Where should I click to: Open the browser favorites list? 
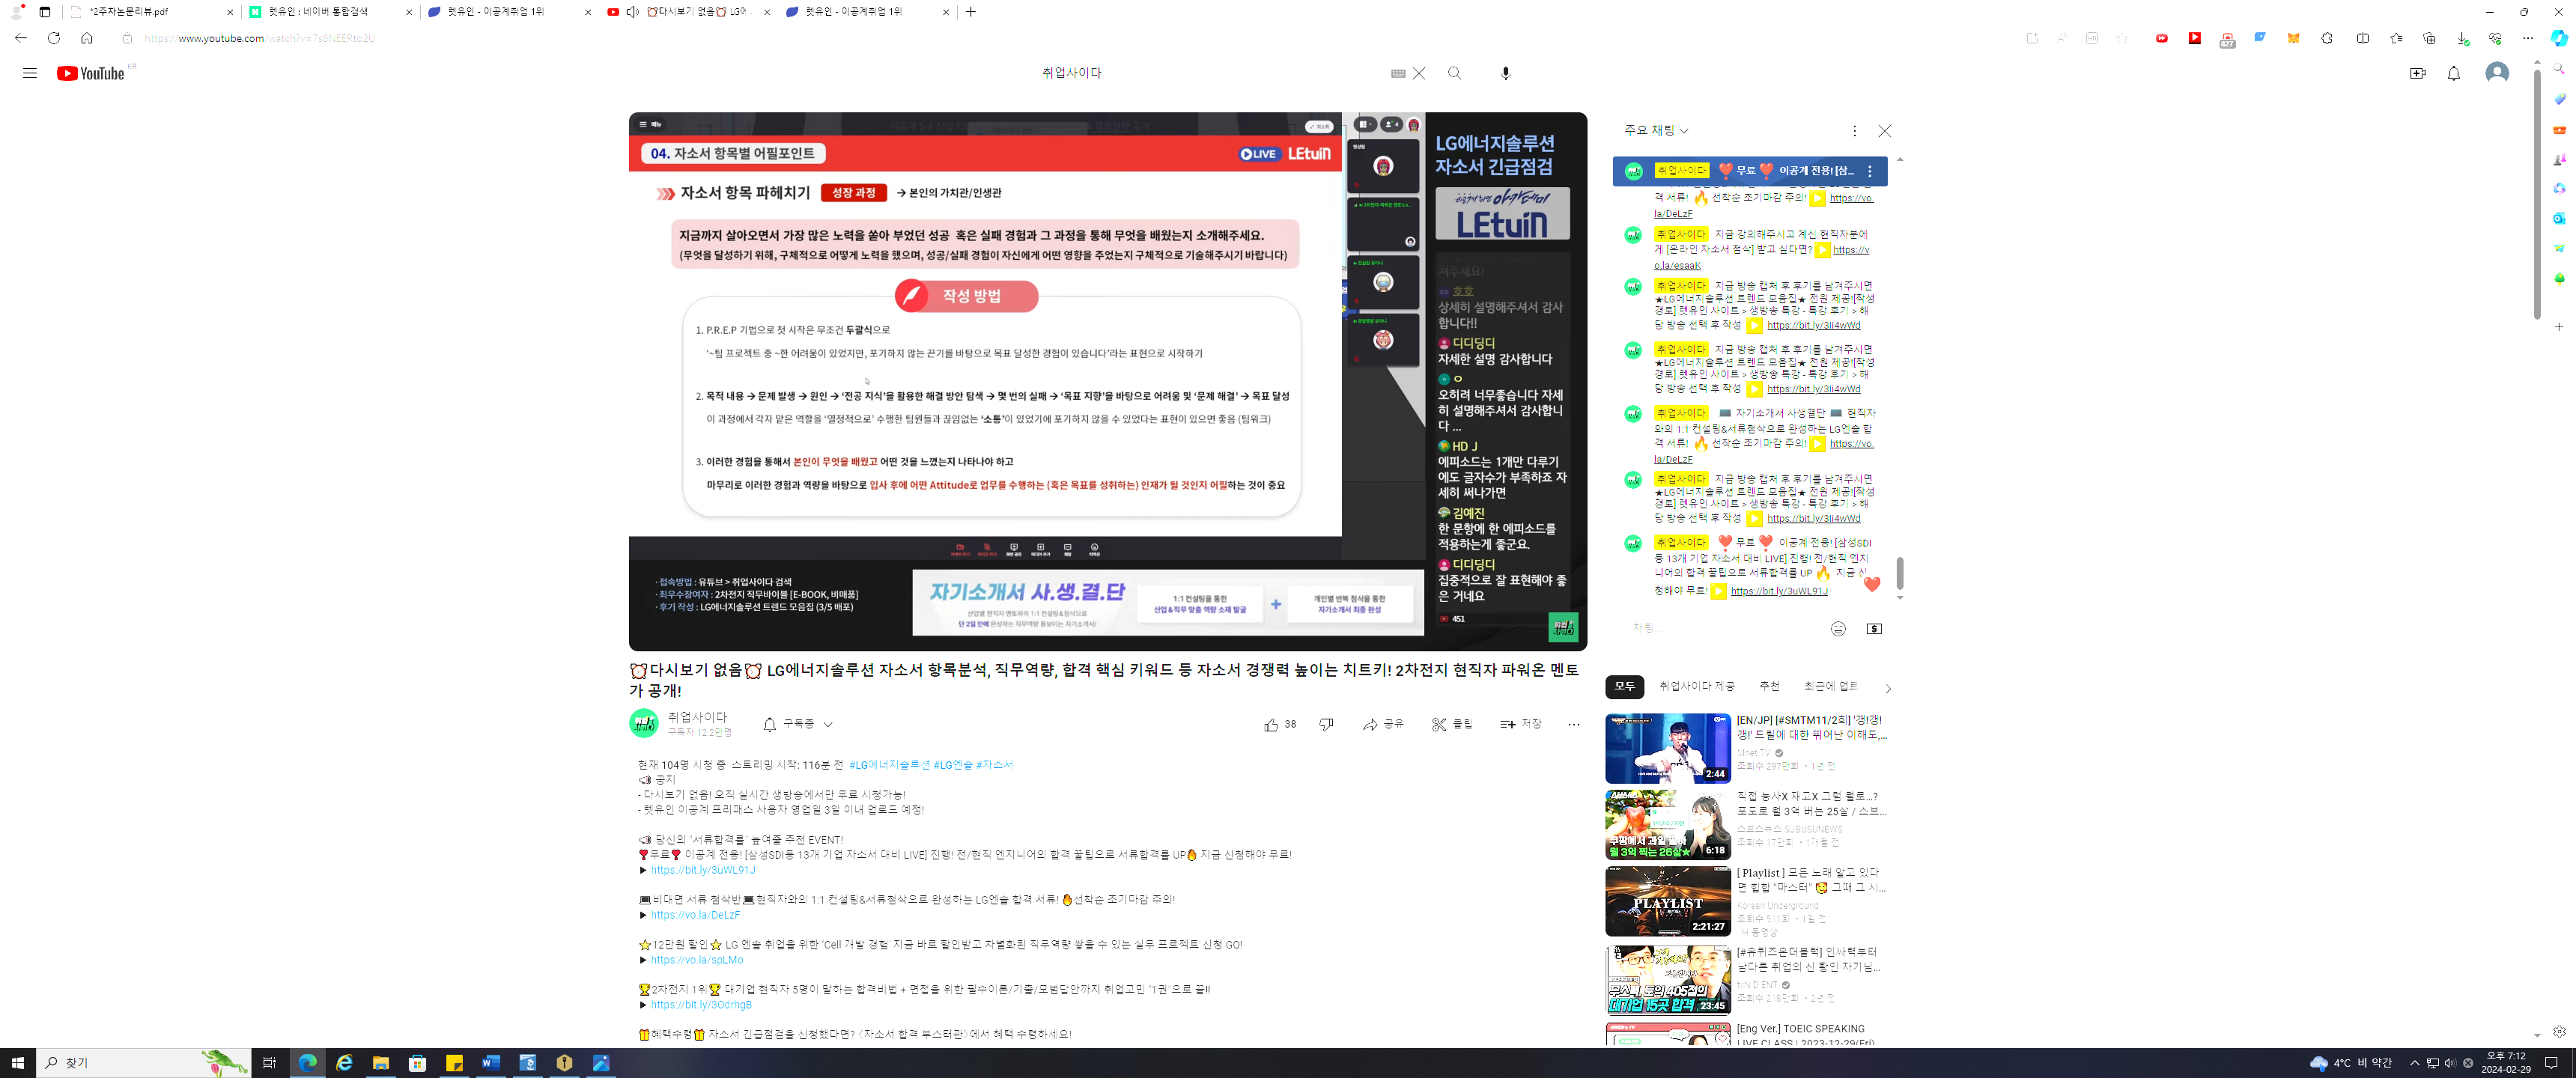(x=2396, y=38)
